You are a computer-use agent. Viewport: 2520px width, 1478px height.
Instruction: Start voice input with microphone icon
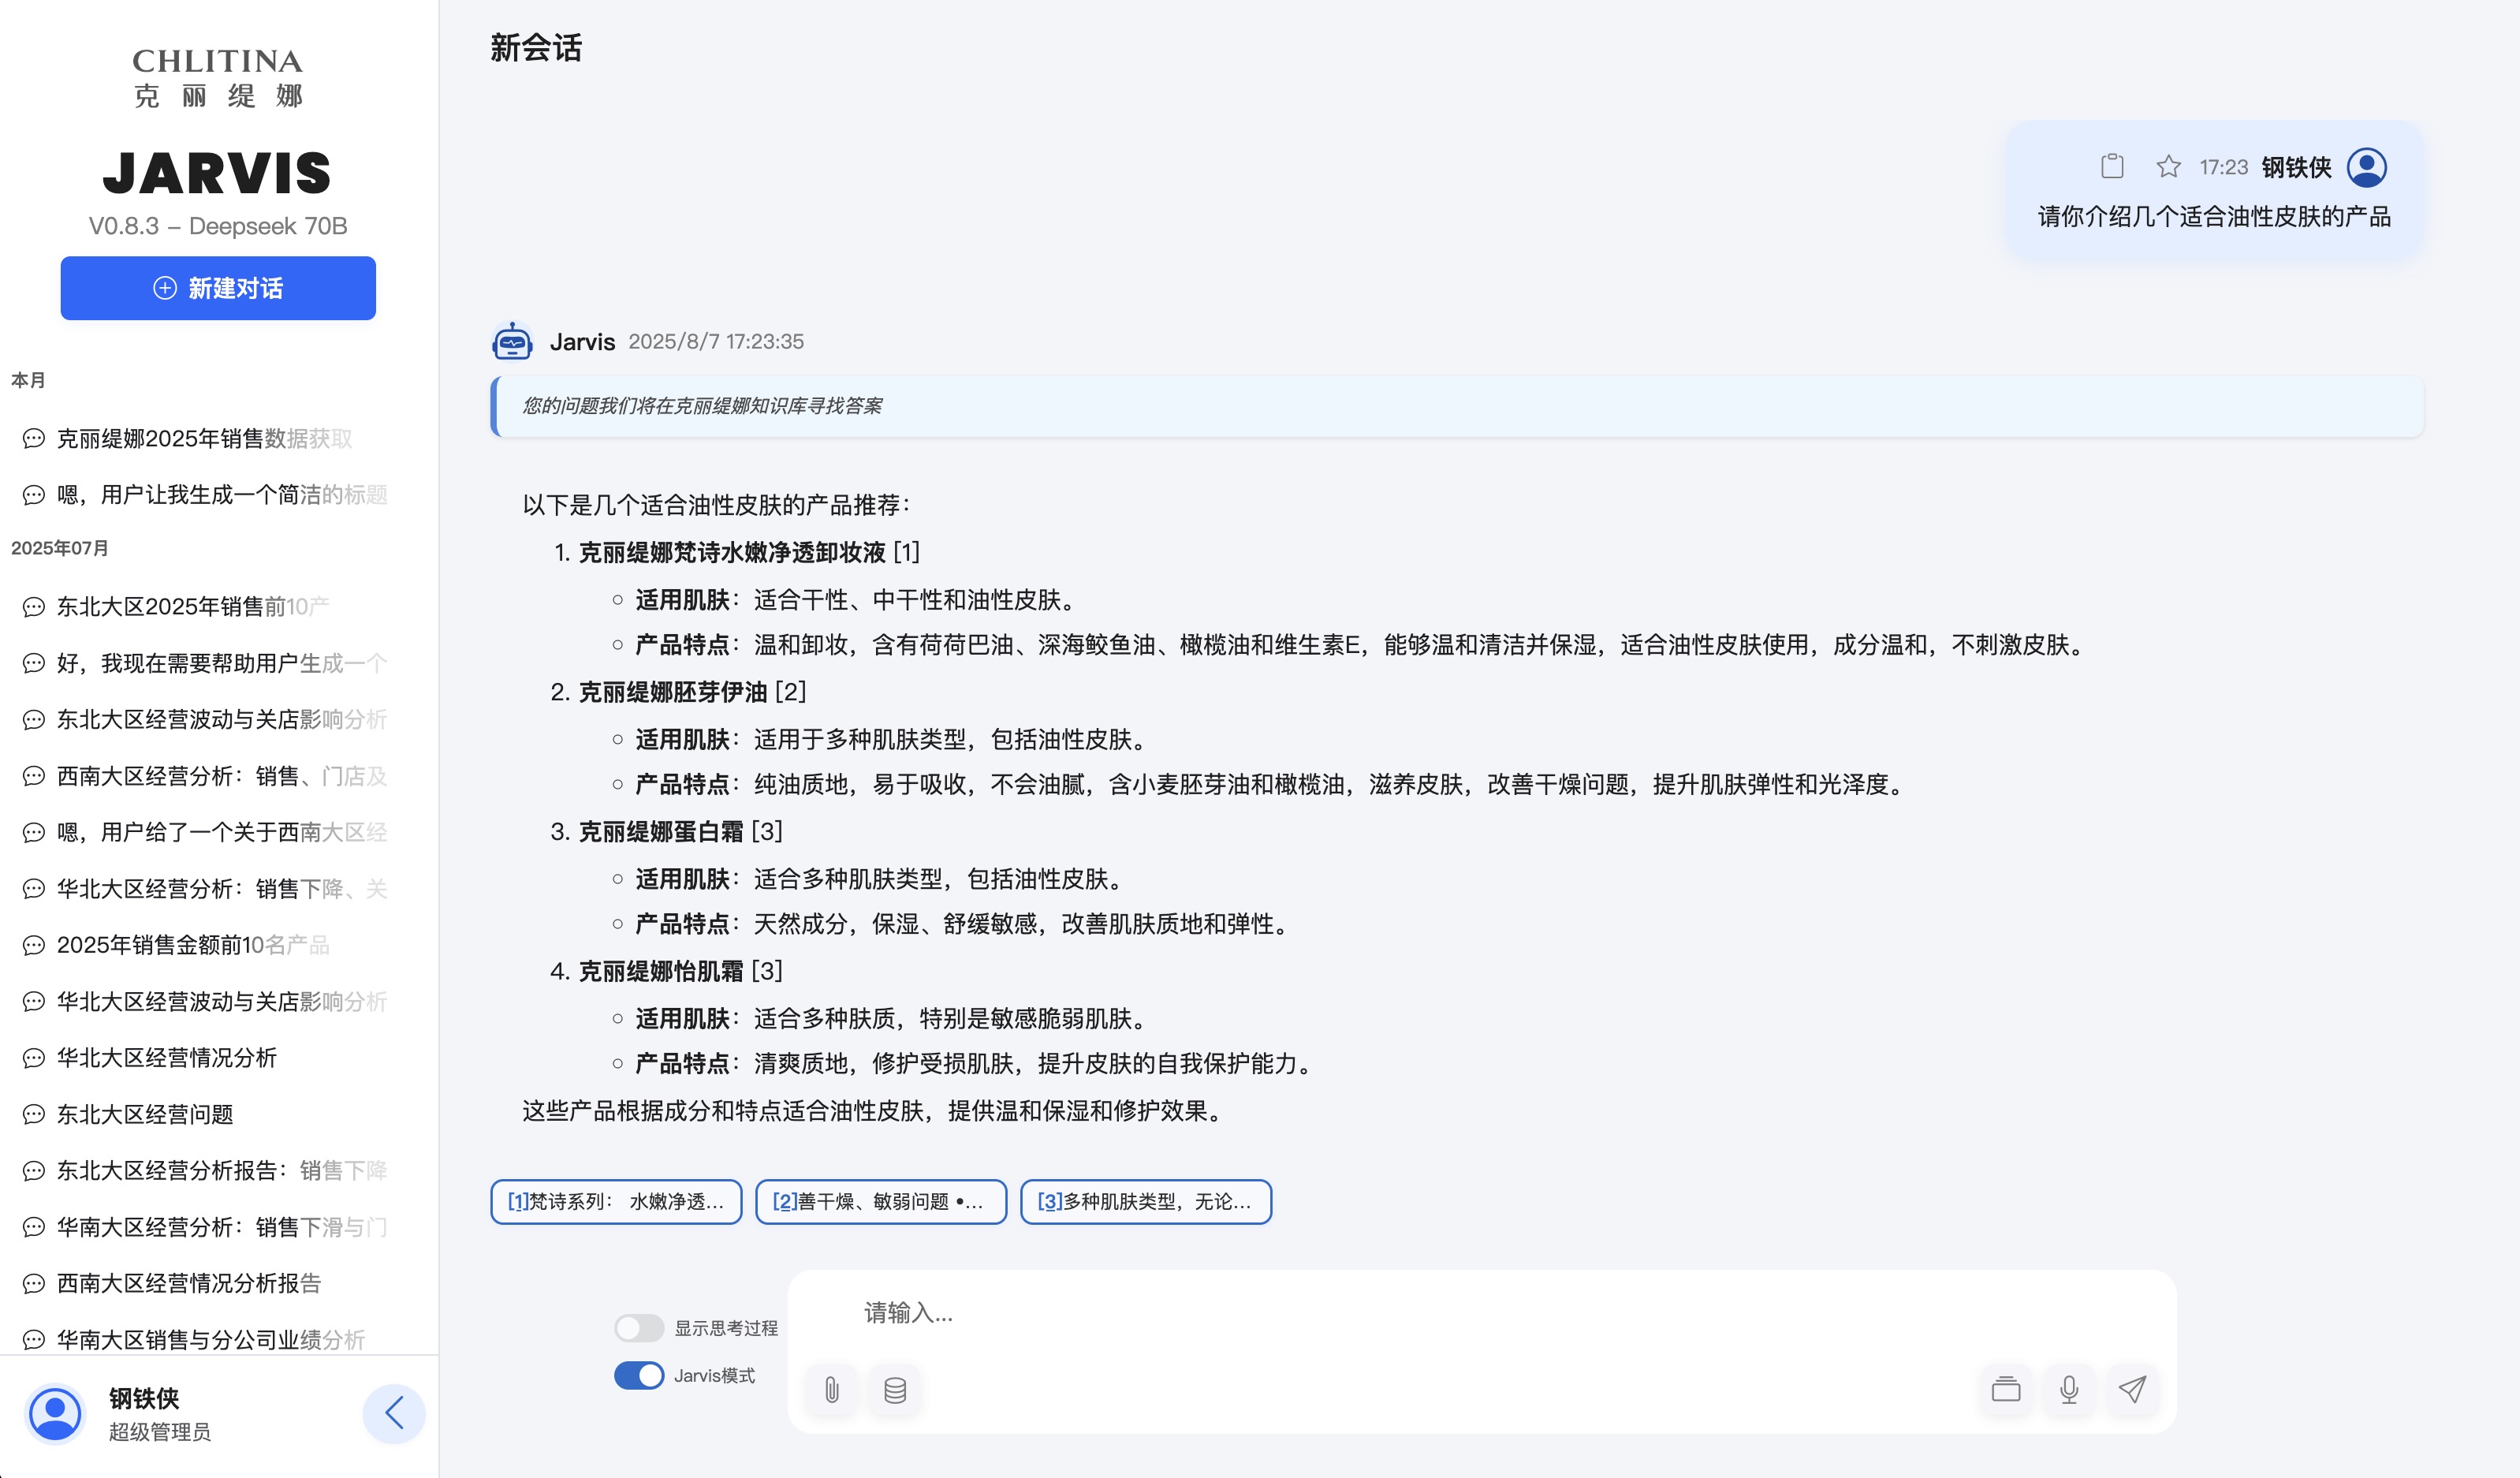coord(2069,1389)
